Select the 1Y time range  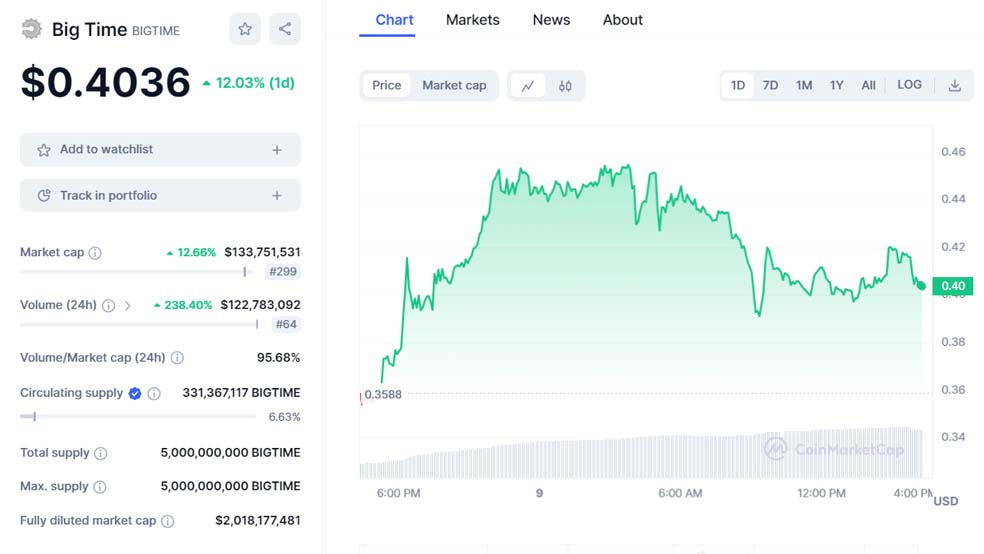[x=836, y=86]
